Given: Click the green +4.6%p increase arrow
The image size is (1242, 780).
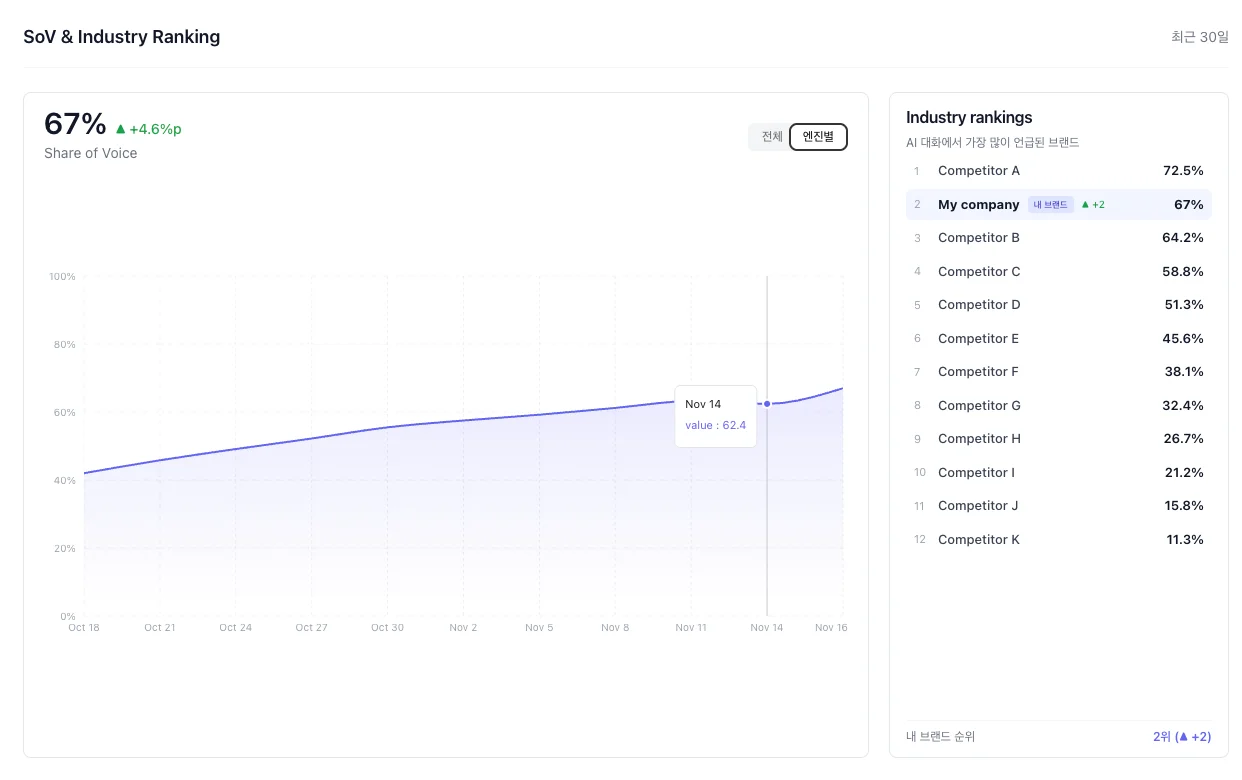Looking at the screenshot, I should pyautogui.click(x=121, y=129).
